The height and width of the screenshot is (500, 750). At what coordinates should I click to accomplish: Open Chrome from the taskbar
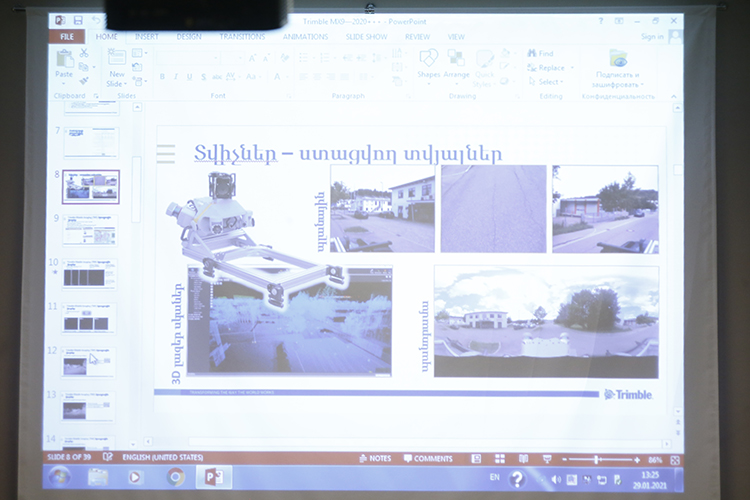(x=176, y=477)
